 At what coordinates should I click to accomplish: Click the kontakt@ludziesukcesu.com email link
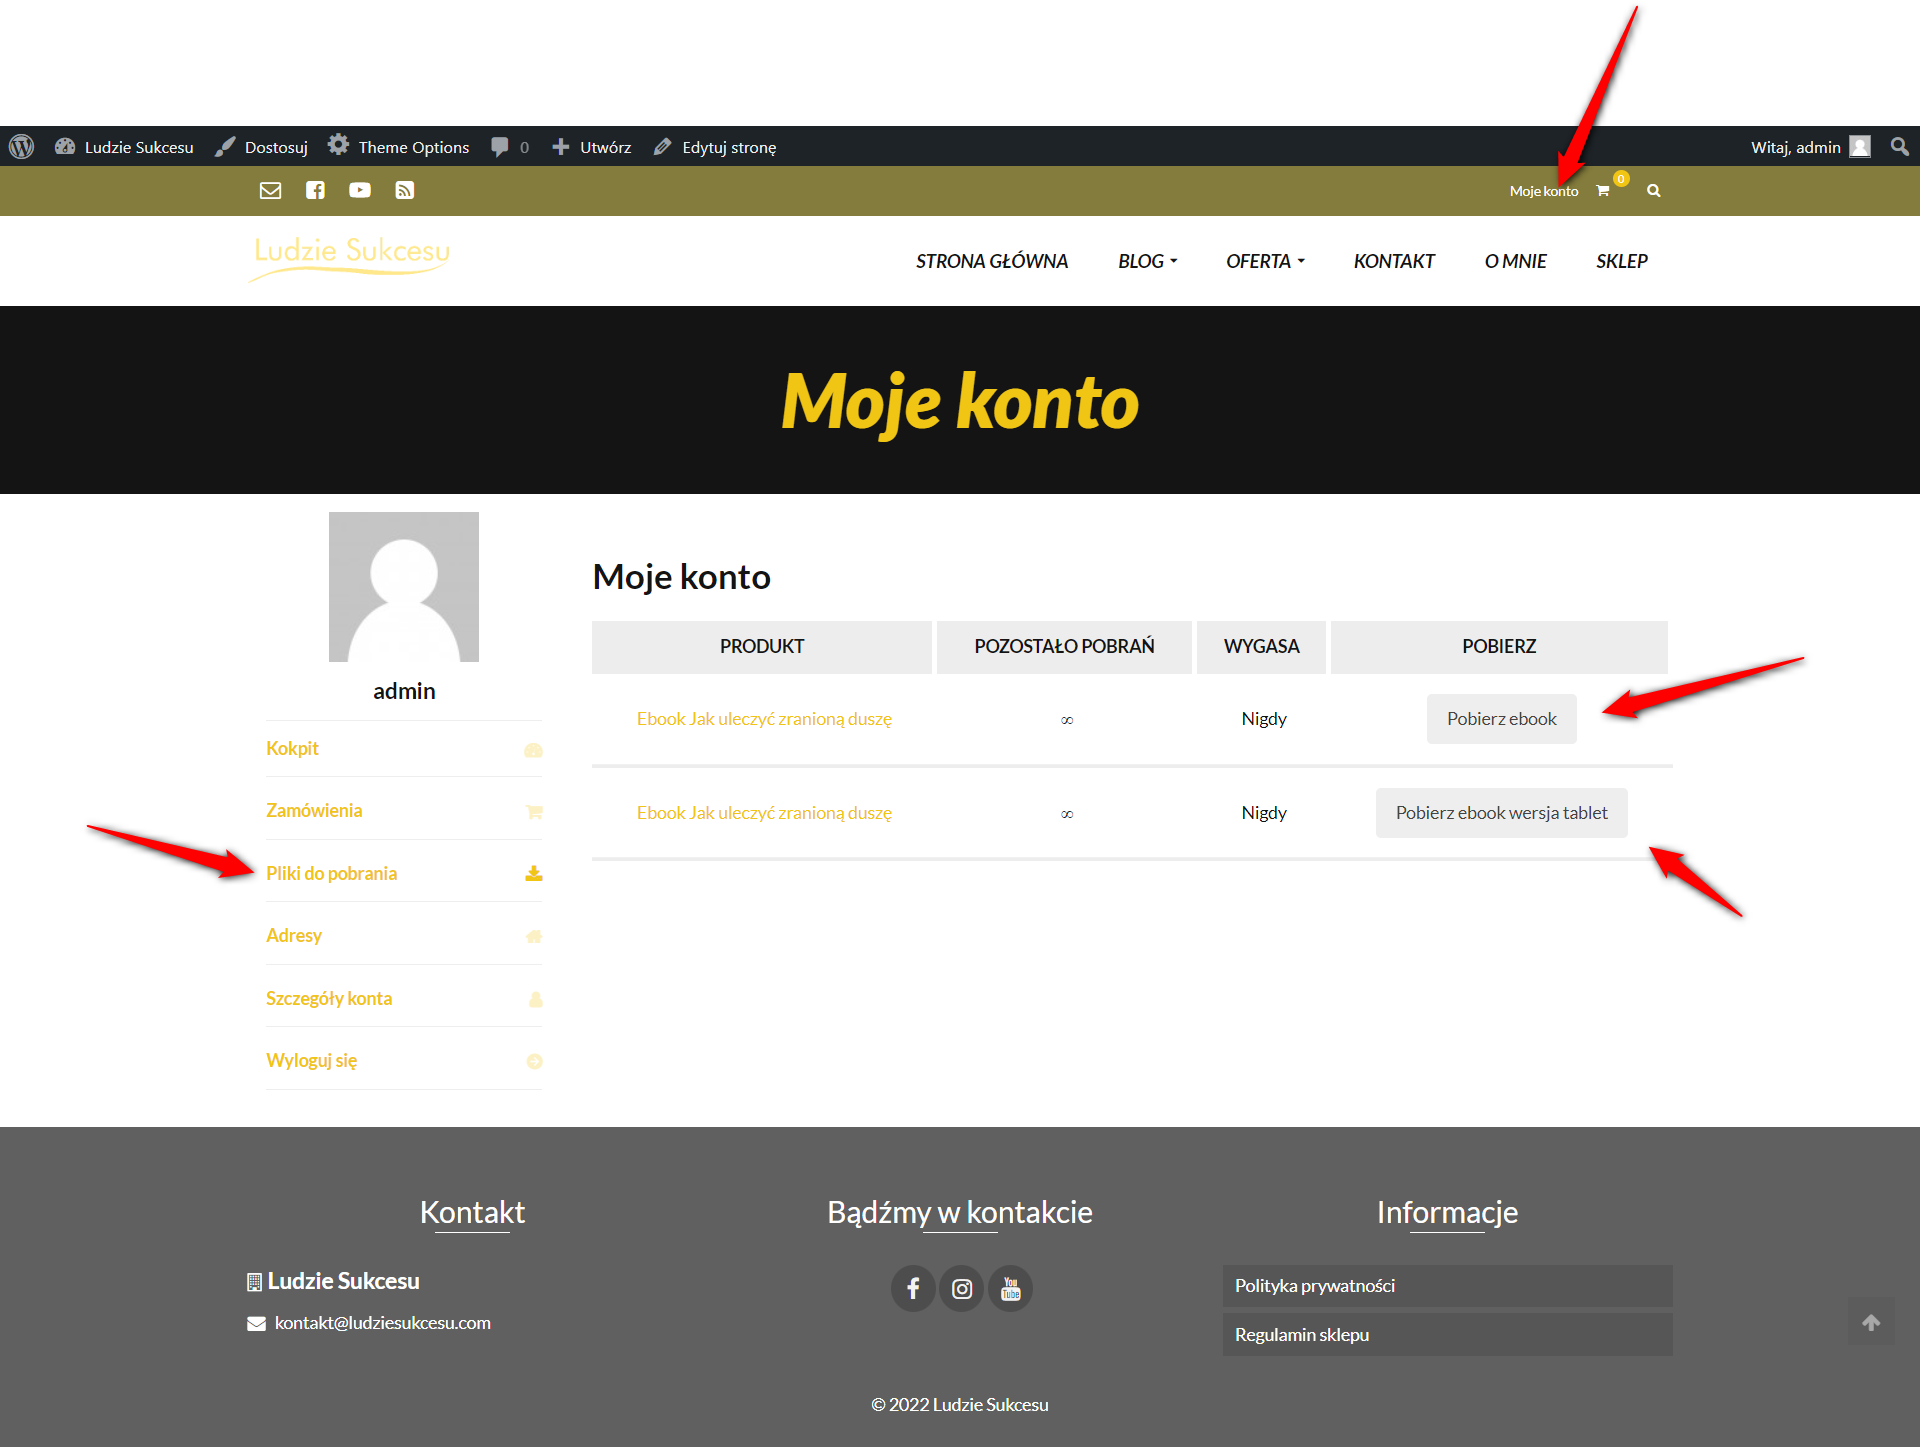point(382,1323)
